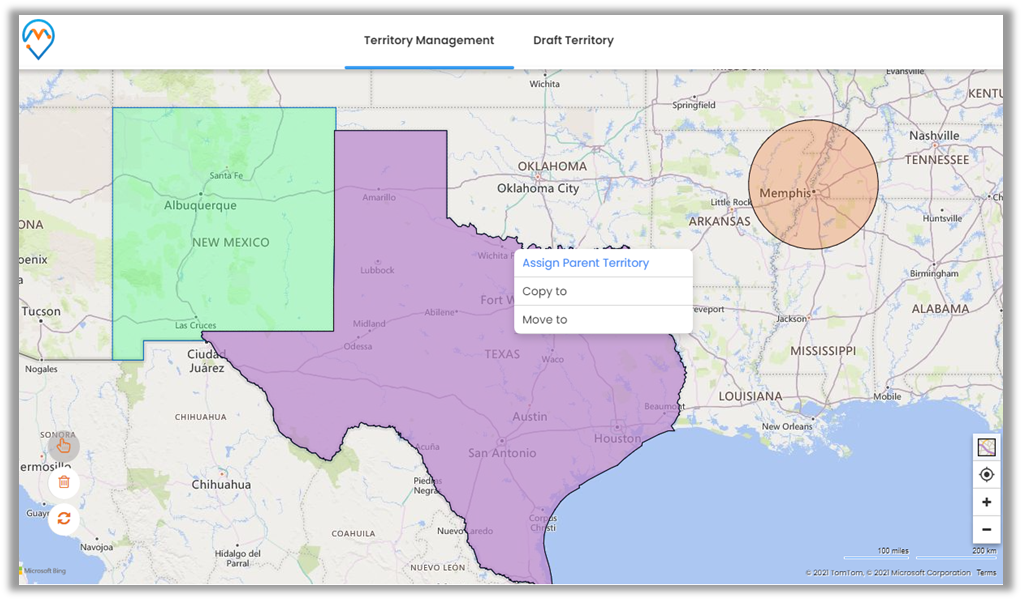The height and width of the screenshot is (600, 1023).
Task: Switch to the Draft Territory tab
Action: [573, 41]
